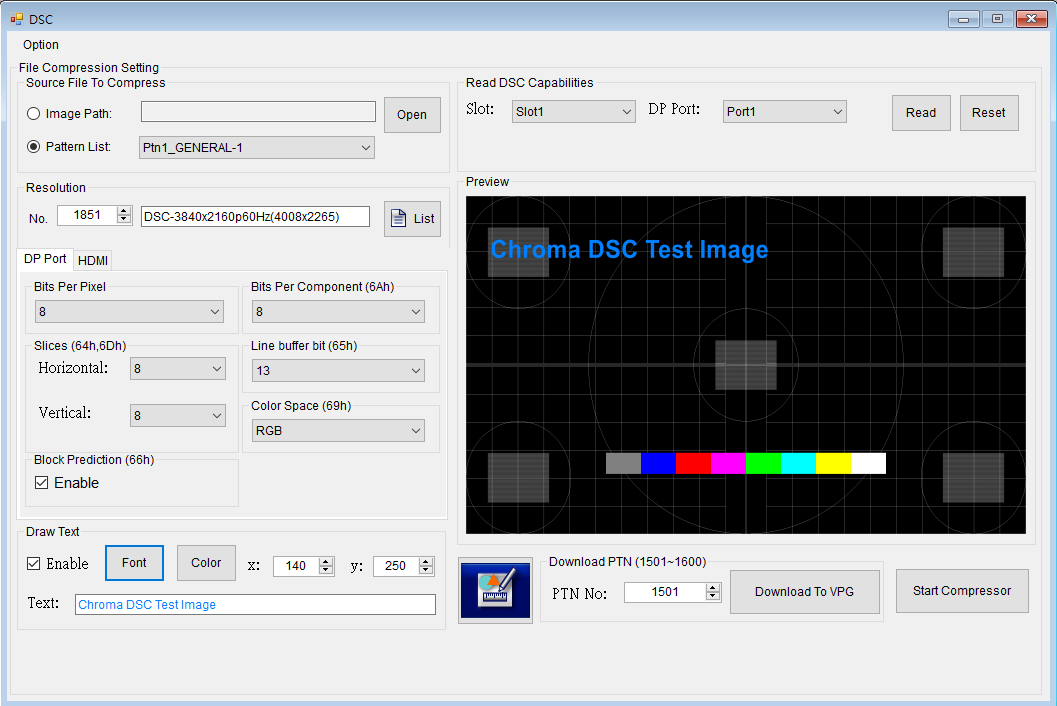Screen dimensions: 1057x706
Task: Click the resolution No. field showing 1851
Action: tap(88, 215)
